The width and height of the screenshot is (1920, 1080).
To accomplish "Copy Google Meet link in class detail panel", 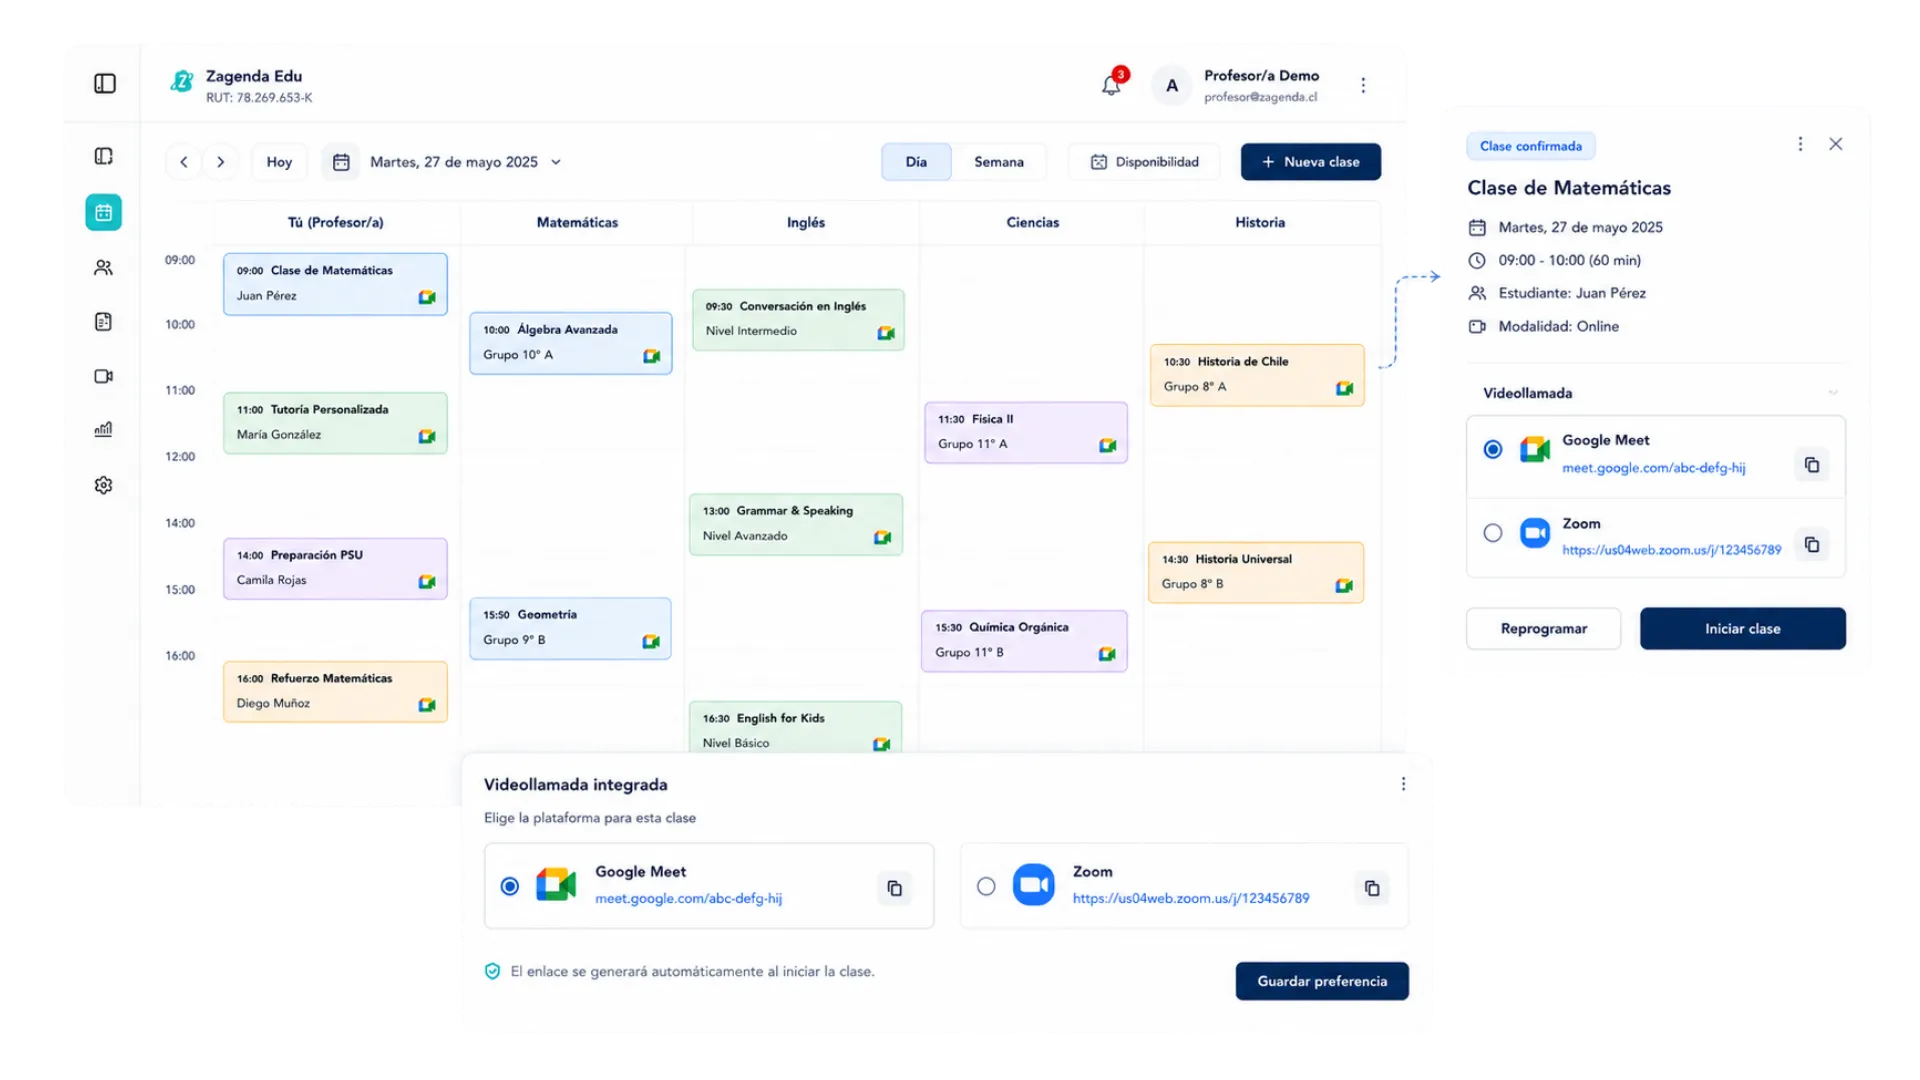I will pyautogui.click(x=1812, y=465).
